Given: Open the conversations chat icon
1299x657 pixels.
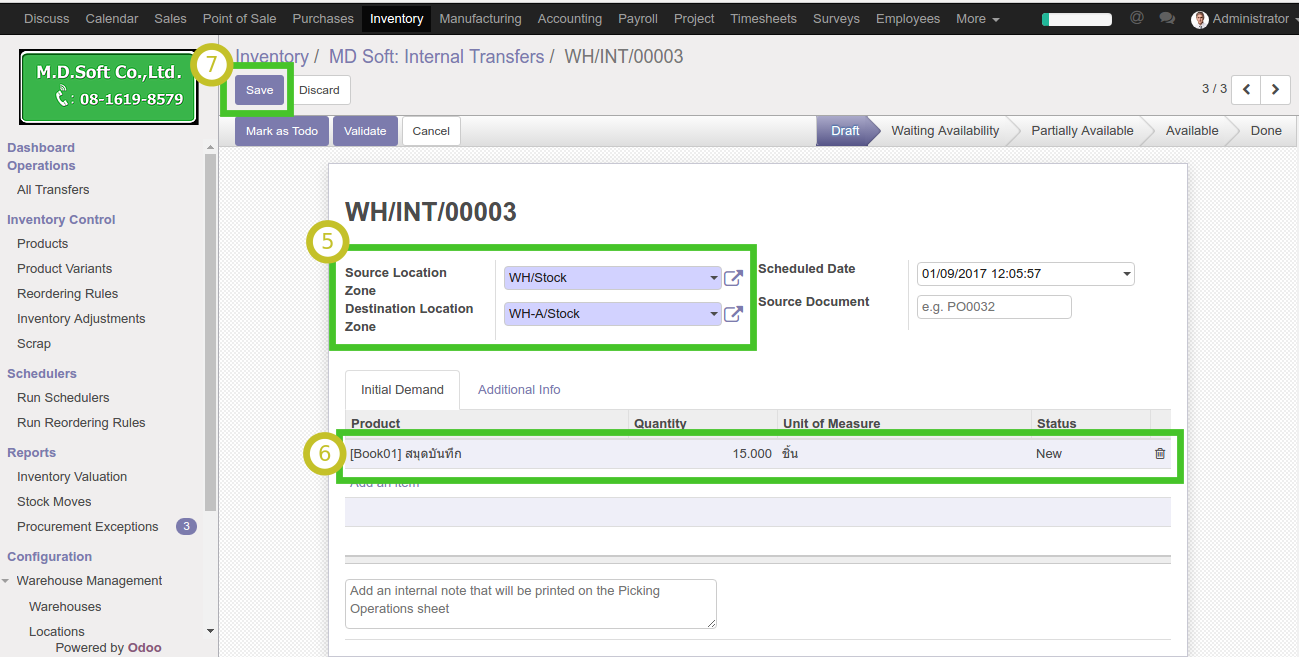Looking at the screenshot, I should coord(1166,18).
